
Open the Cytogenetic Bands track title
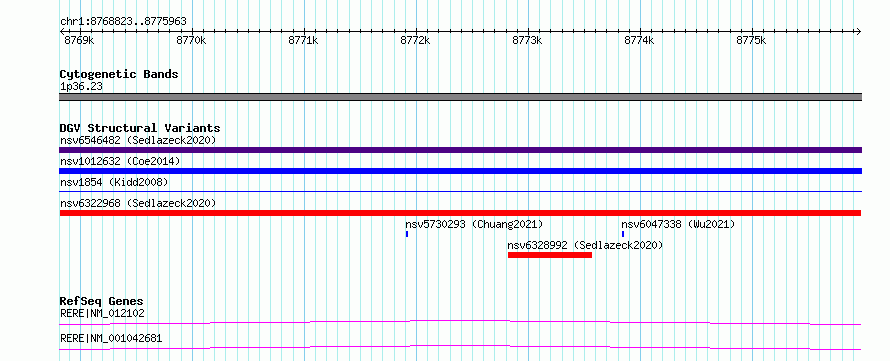tap(119, 74)
